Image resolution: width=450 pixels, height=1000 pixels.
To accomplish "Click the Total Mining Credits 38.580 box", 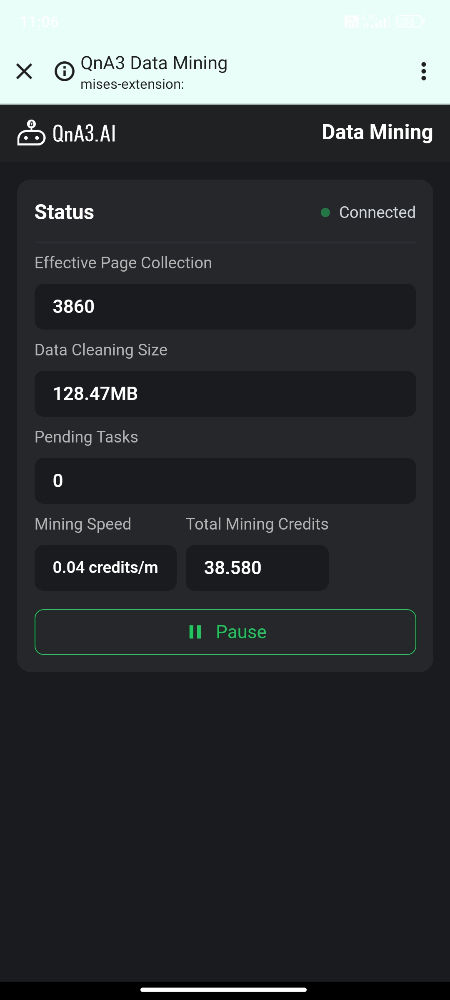I will (x=258, y=568).
